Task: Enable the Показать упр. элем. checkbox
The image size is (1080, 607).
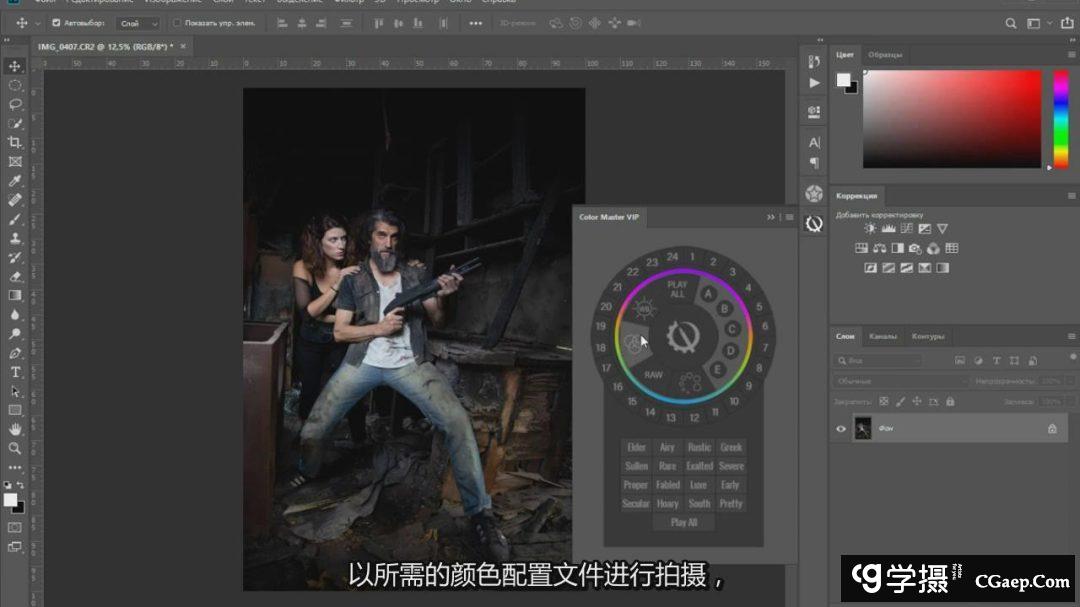Action: (177, 23)
